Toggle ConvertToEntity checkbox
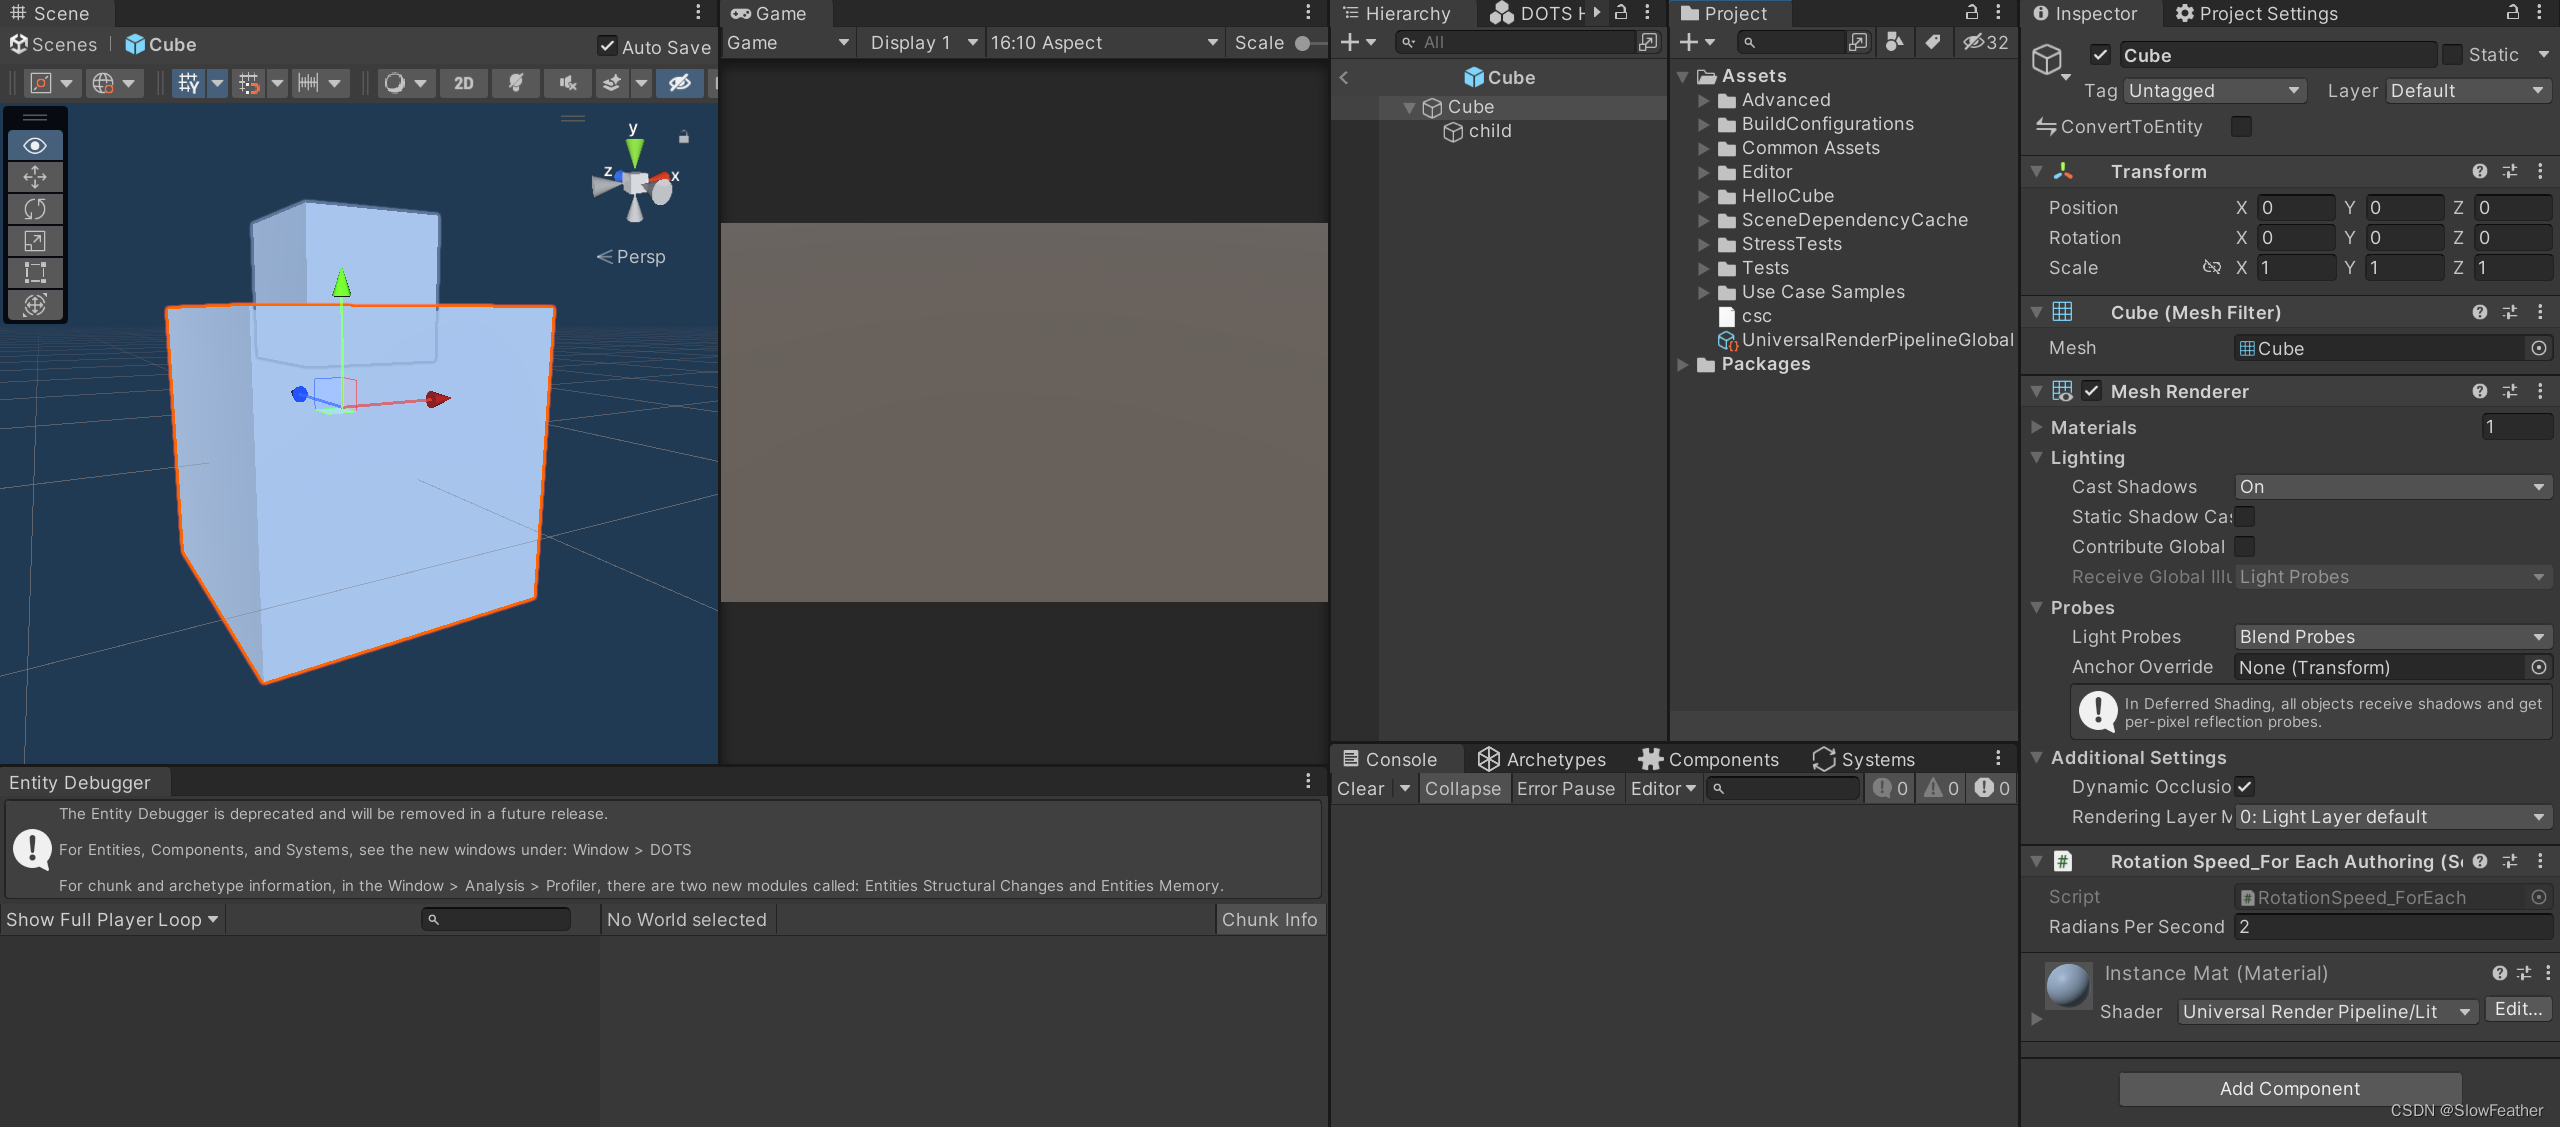 pos(2241,126)
